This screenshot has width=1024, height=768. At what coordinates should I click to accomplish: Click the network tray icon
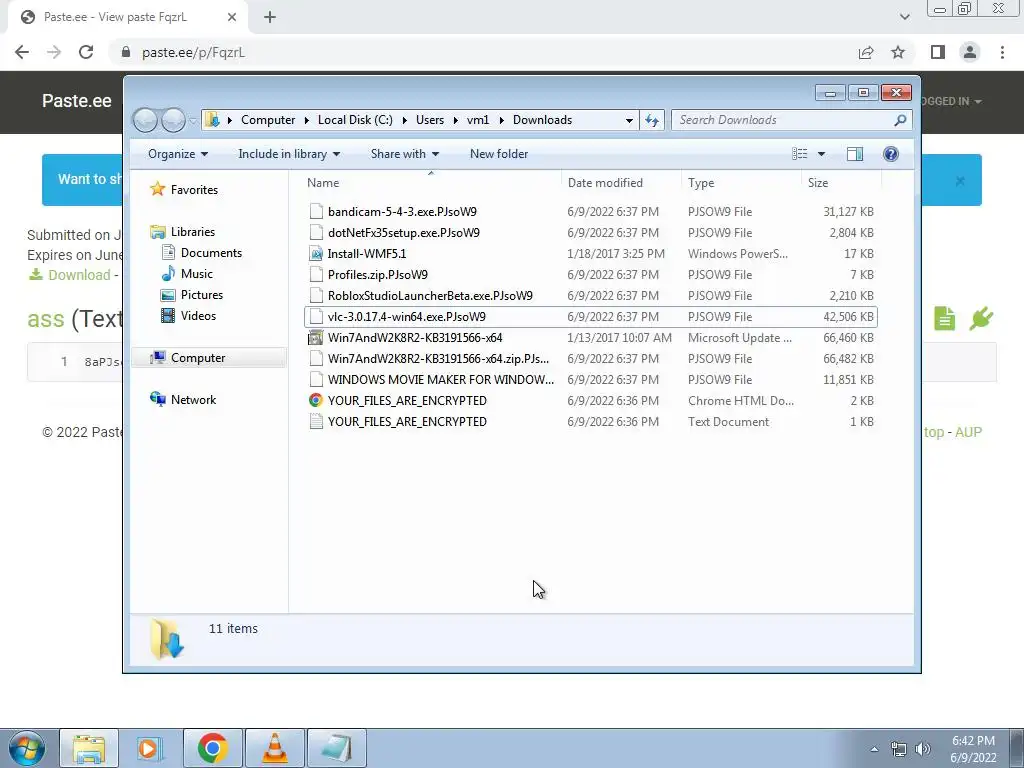(x=899, y=749)
